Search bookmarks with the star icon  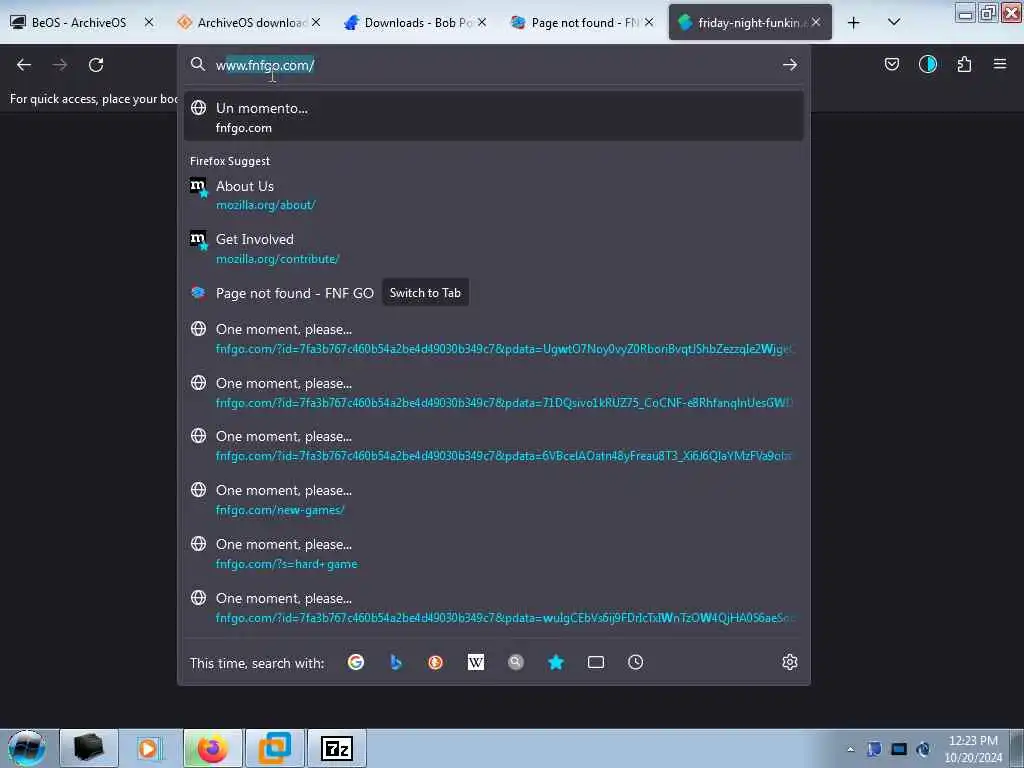(x=556, y=662)
